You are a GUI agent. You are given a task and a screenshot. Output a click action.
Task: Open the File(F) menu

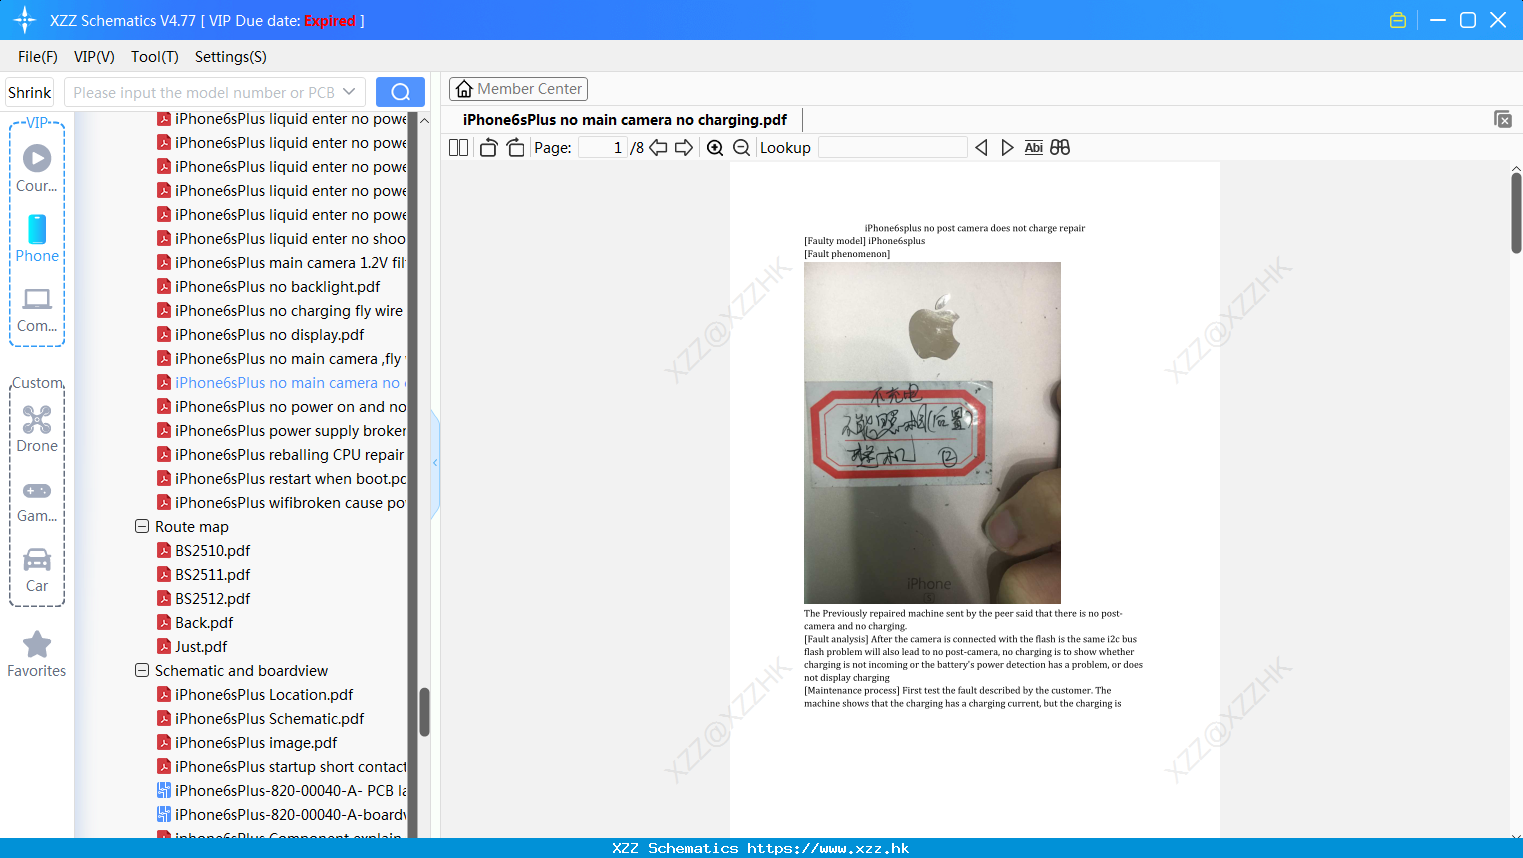pos(38,57)
